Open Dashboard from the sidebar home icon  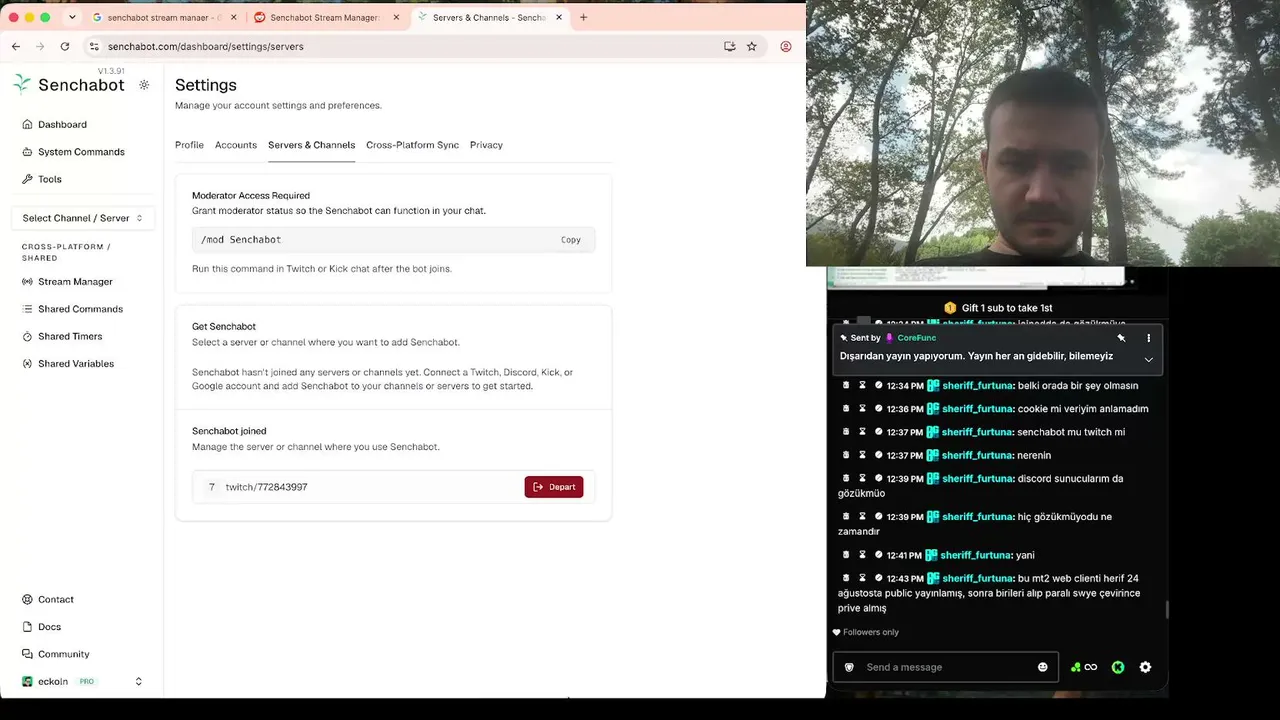28,125
